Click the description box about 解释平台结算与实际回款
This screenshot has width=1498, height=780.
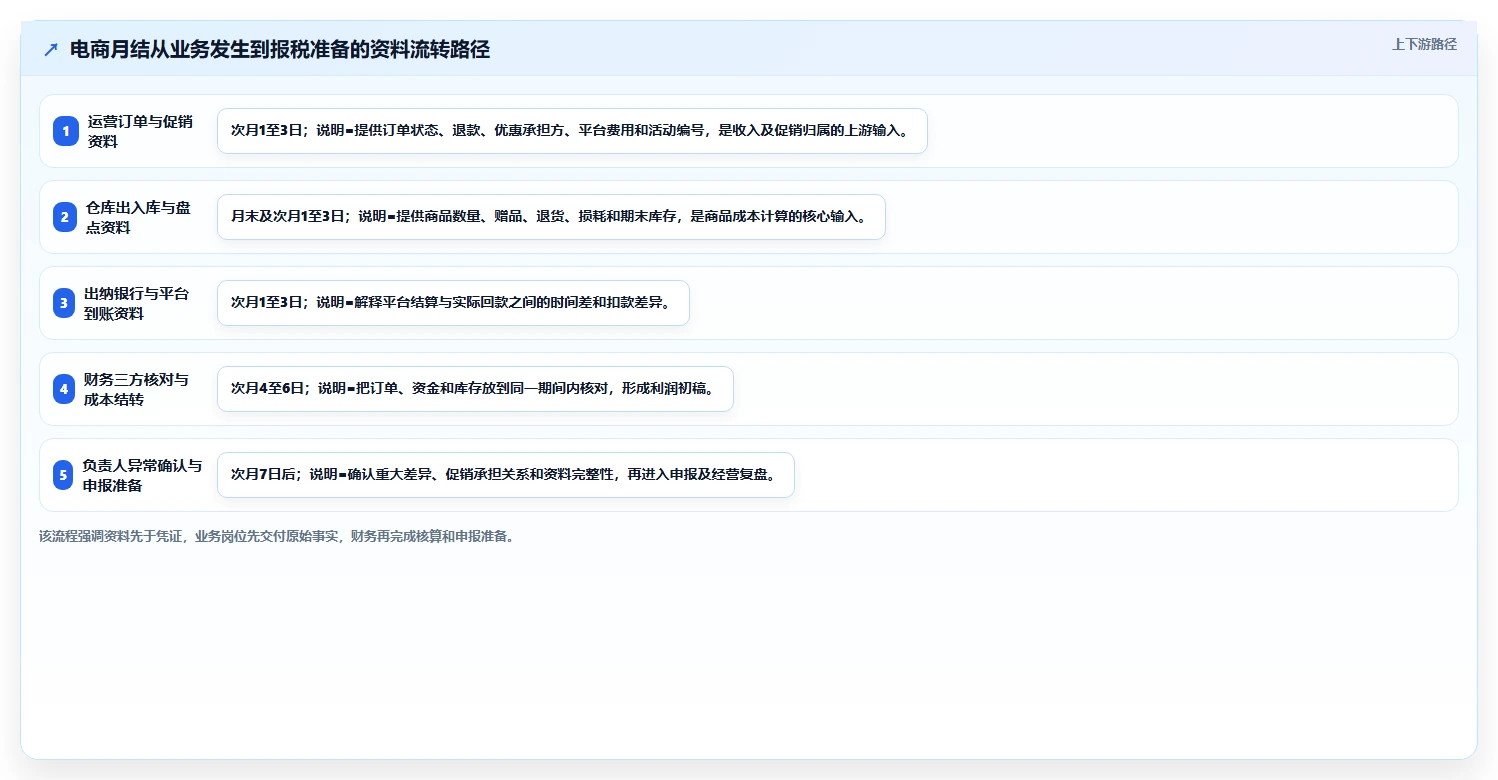[x=453, y=303]
